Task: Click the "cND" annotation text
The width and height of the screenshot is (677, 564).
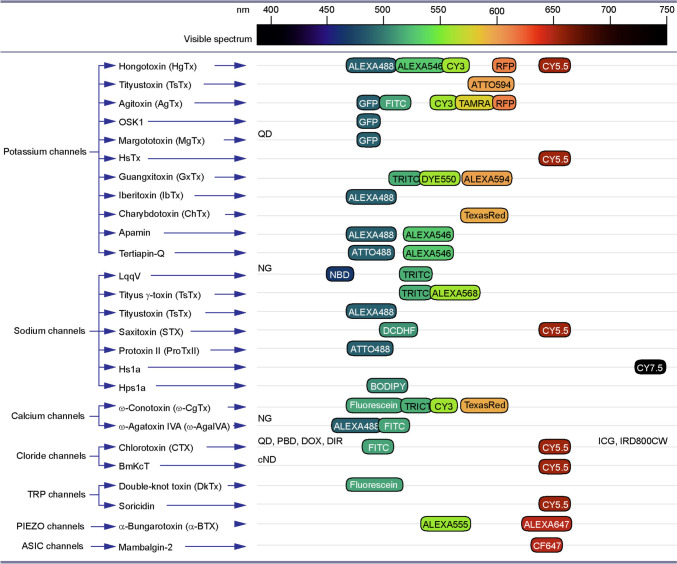Action: (x=267, y=459)
